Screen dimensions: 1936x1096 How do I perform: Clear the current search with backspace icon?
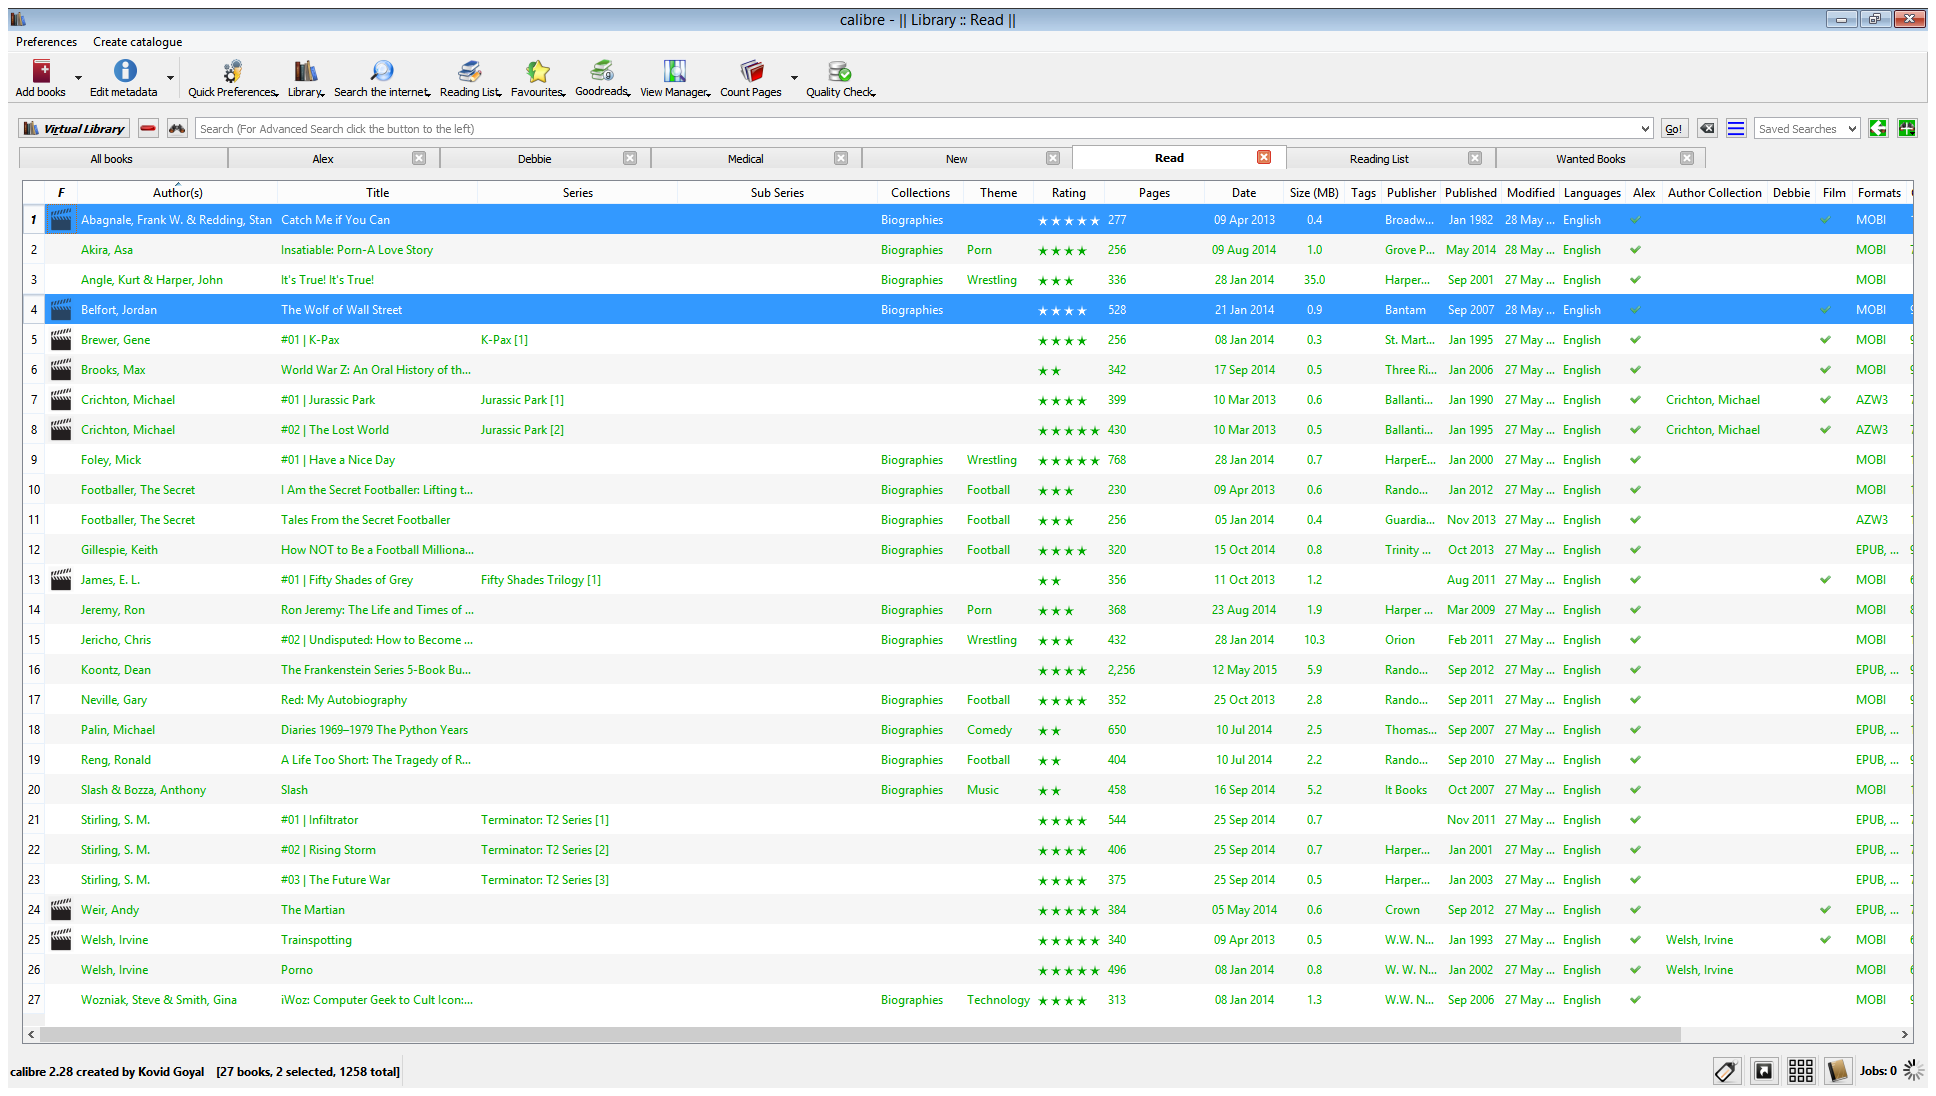(x=1707, y=128)
